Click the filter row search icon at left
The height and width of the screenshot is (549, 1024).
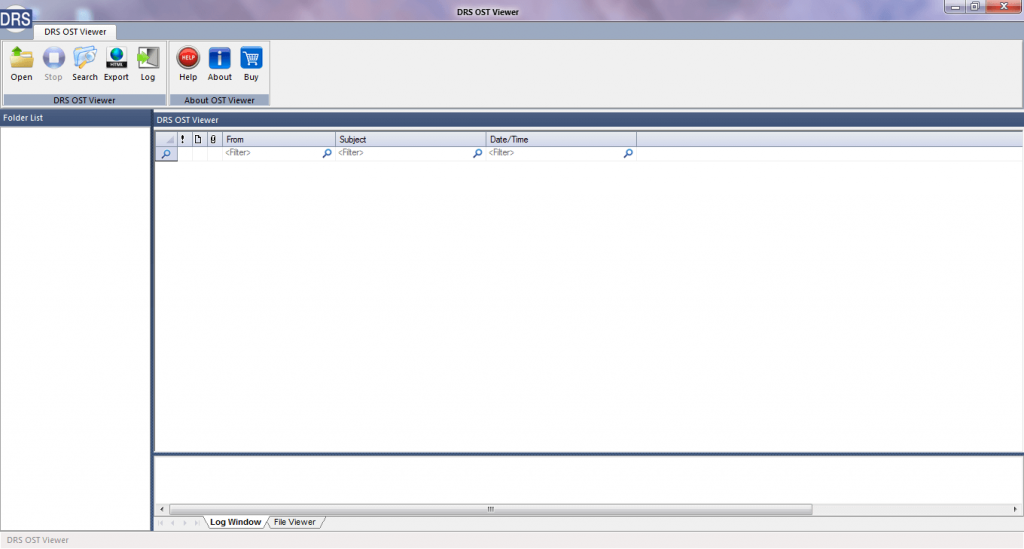coord(166,153)
